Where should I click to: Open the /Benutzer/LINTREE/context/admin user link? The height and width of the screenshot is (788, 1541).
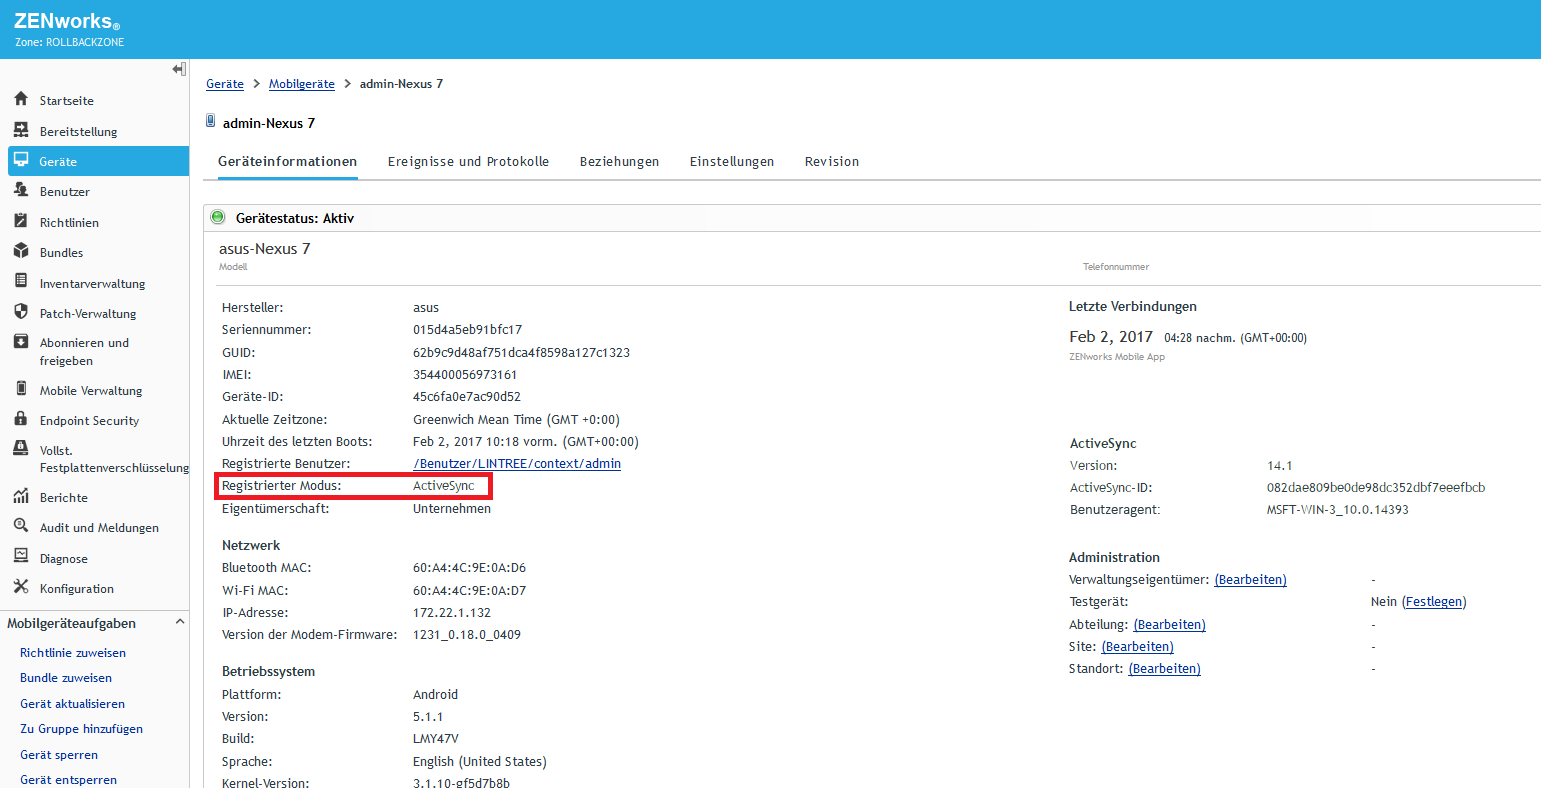coord(517,463)
